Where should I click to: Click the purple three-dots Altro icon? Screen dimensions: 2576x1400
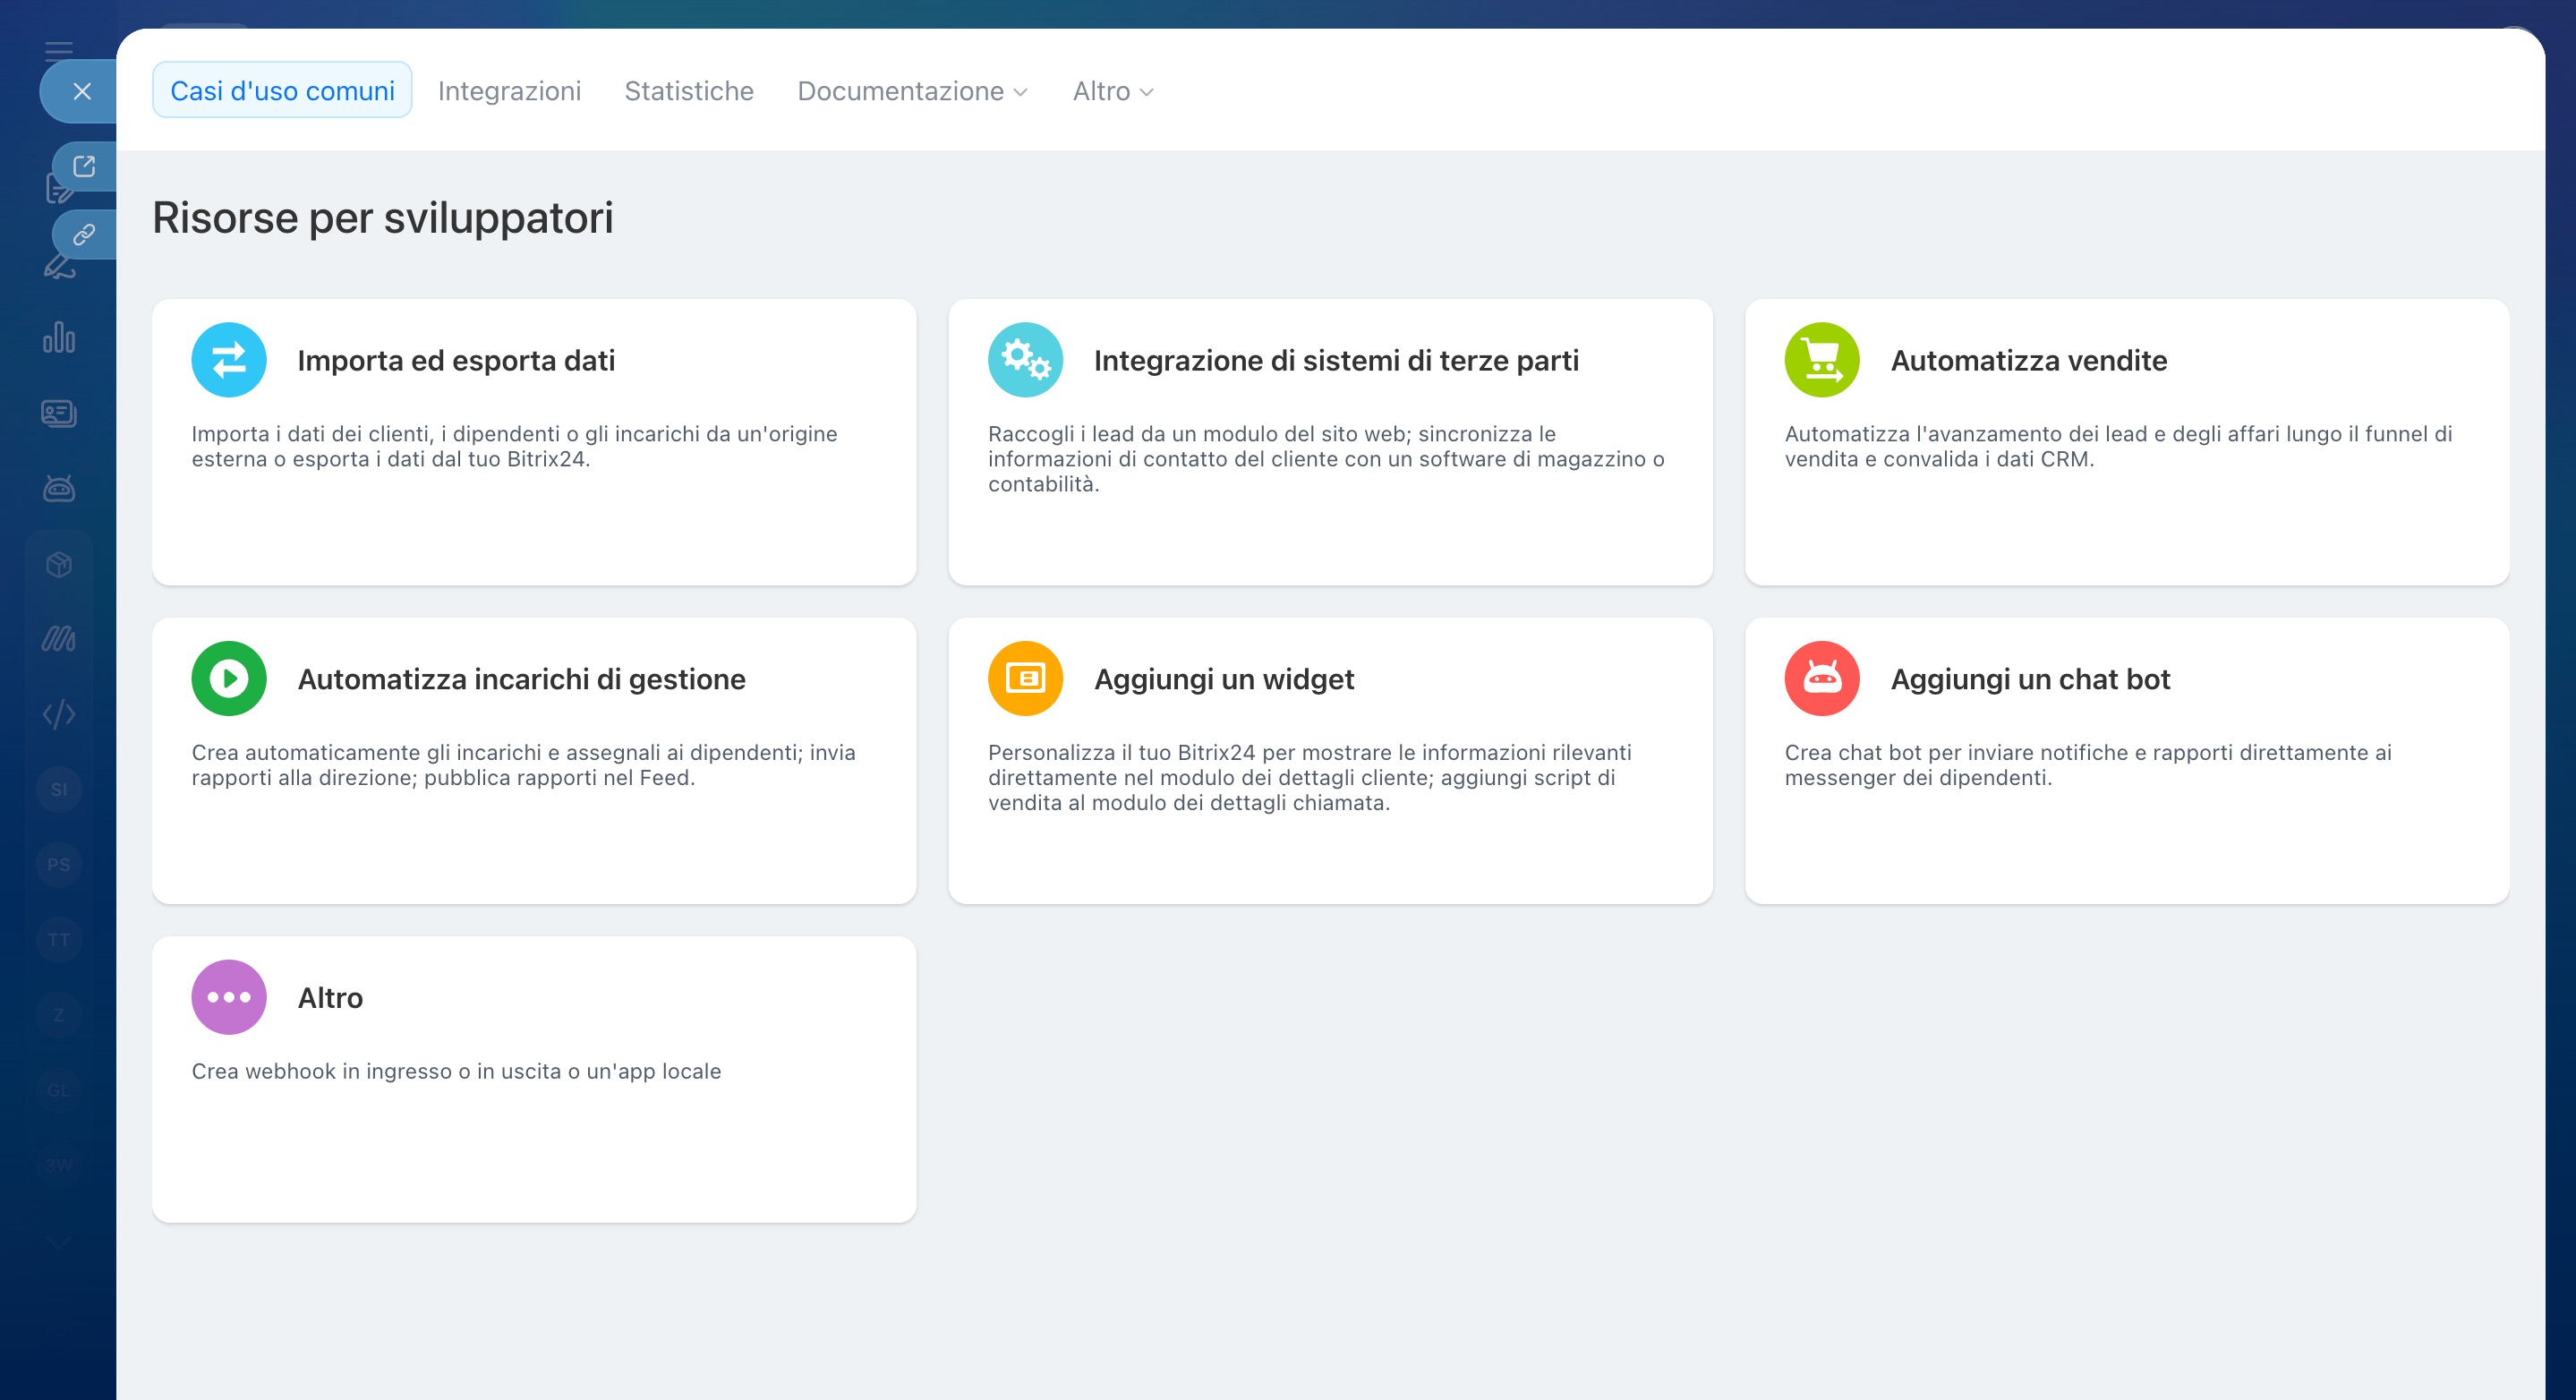tap(229, 997)
